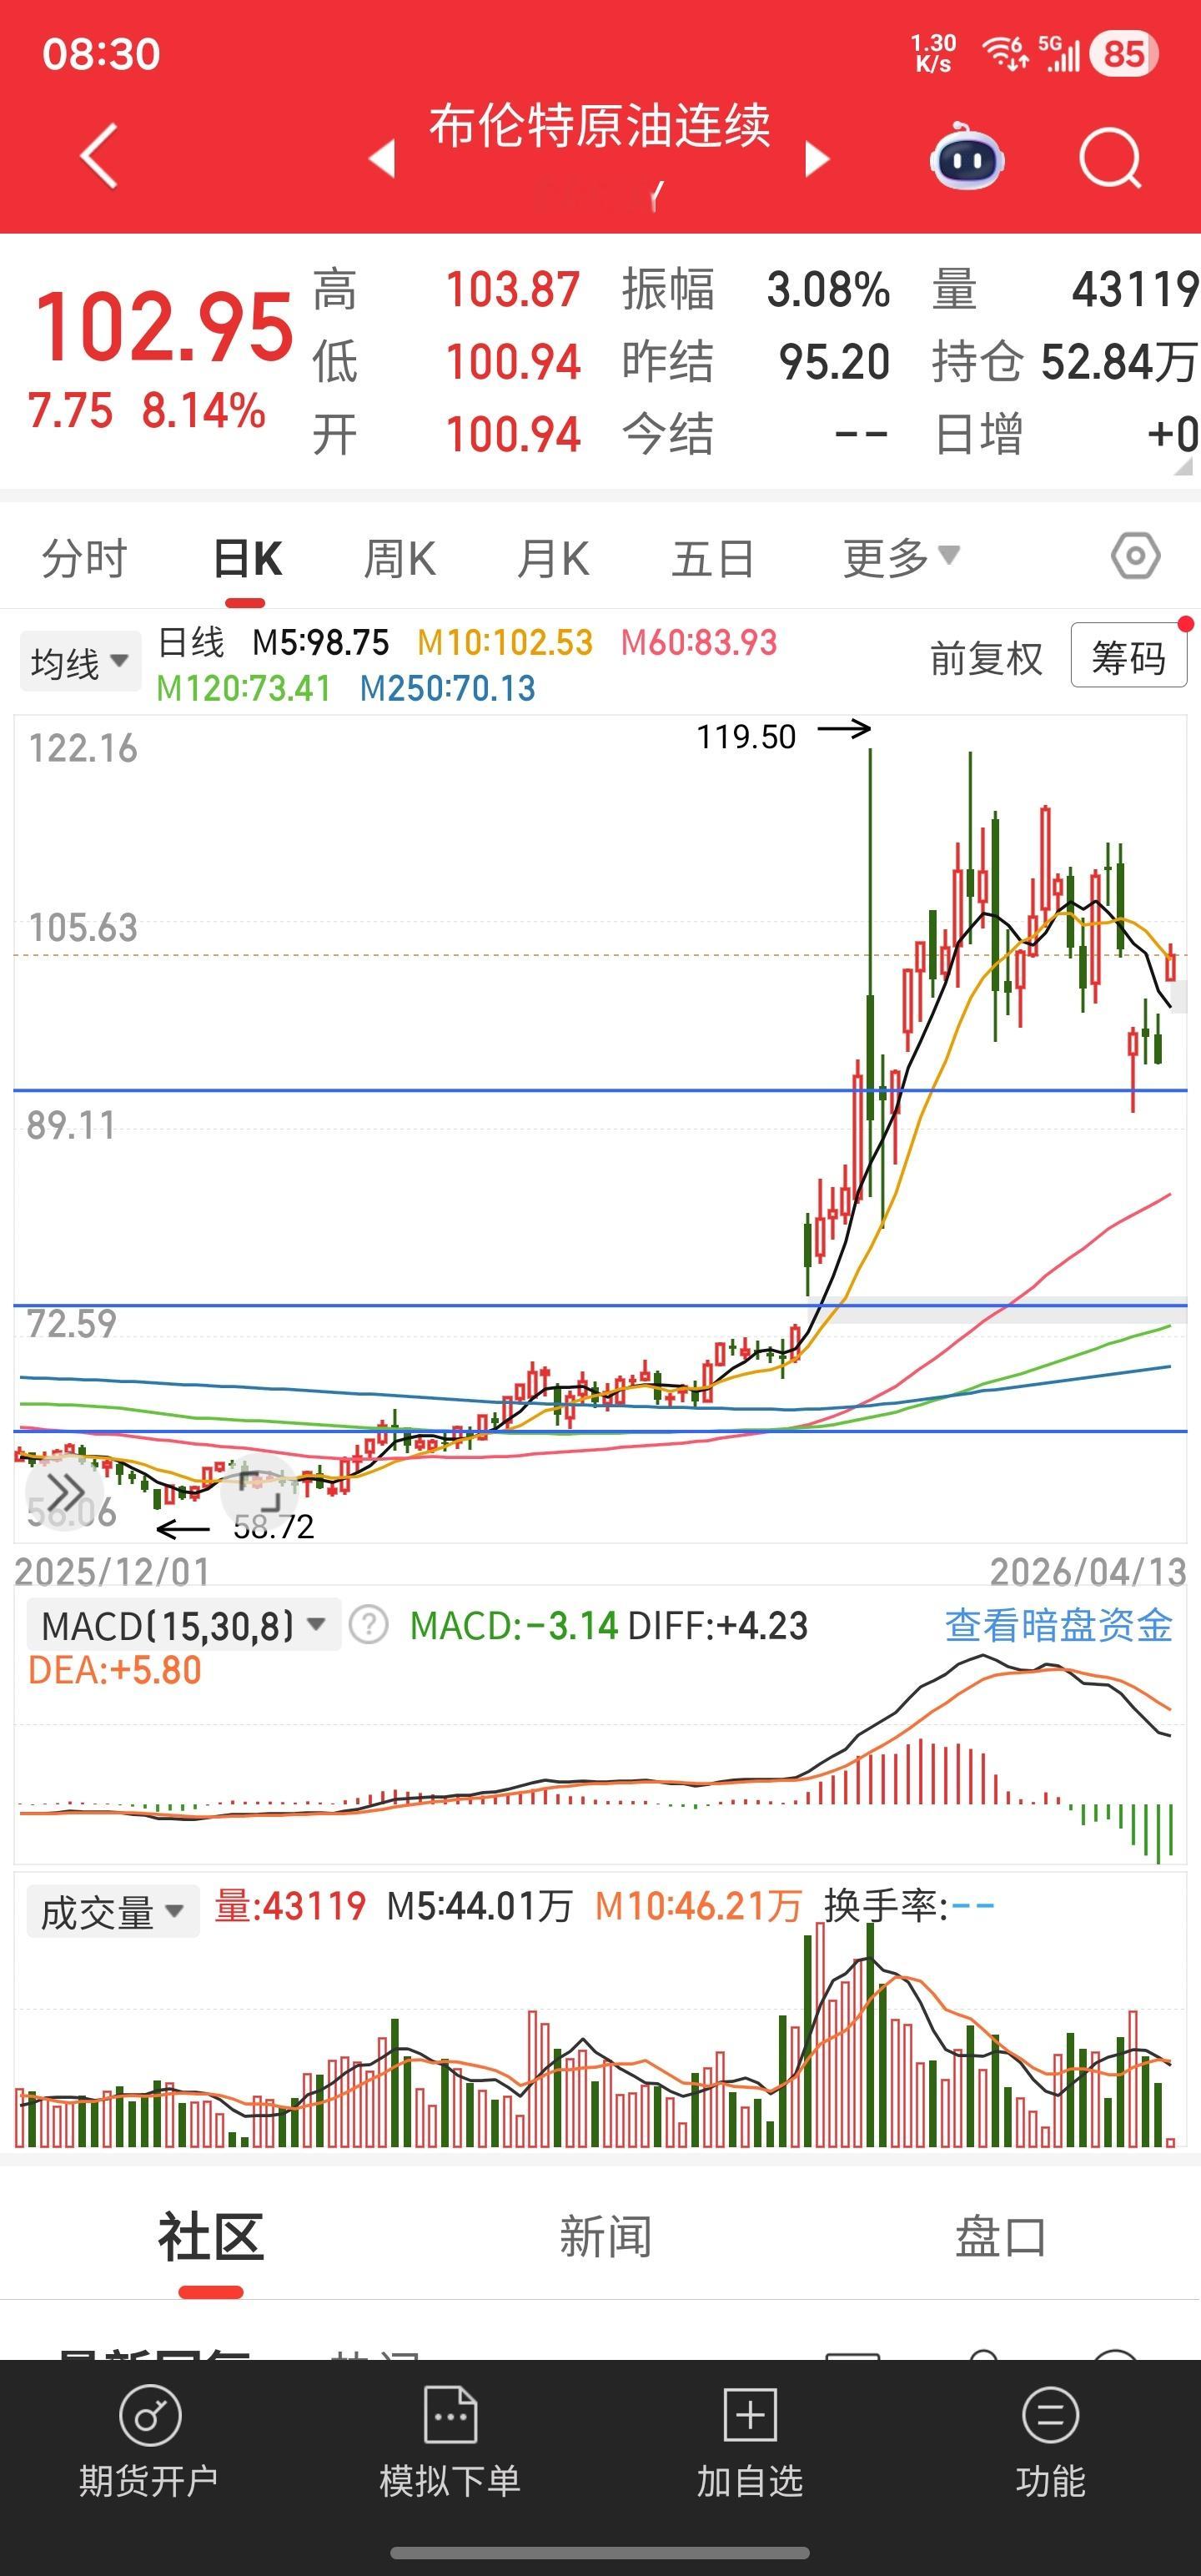
Task: Tap the 119.50 peak price label
Action: tap(746, 737)
